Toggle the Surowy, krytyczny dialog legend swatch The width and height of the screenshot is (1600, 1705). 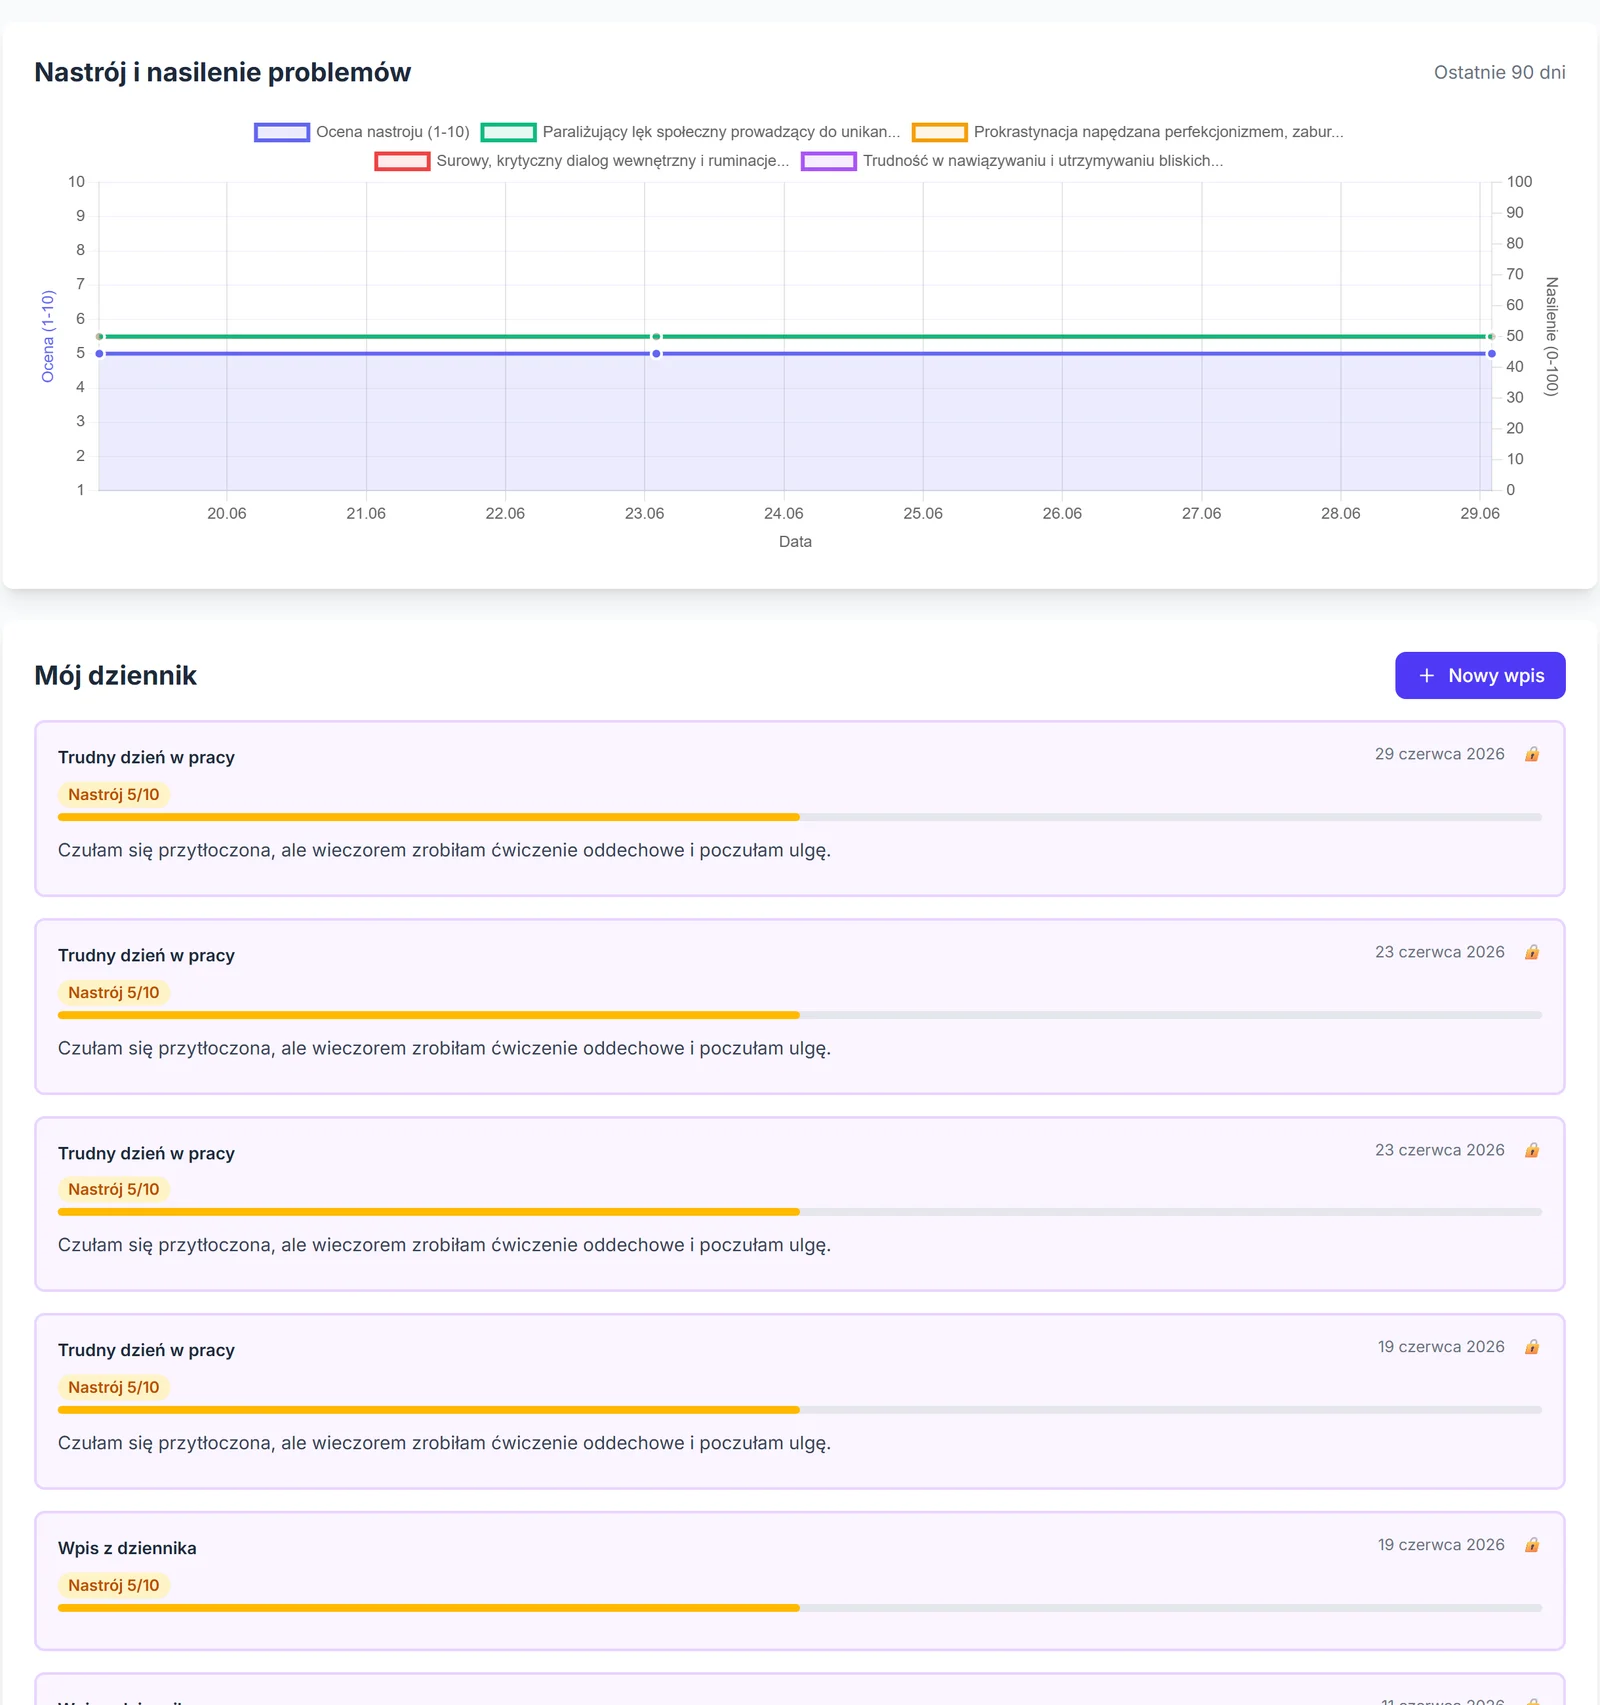(x=402, y=161)
